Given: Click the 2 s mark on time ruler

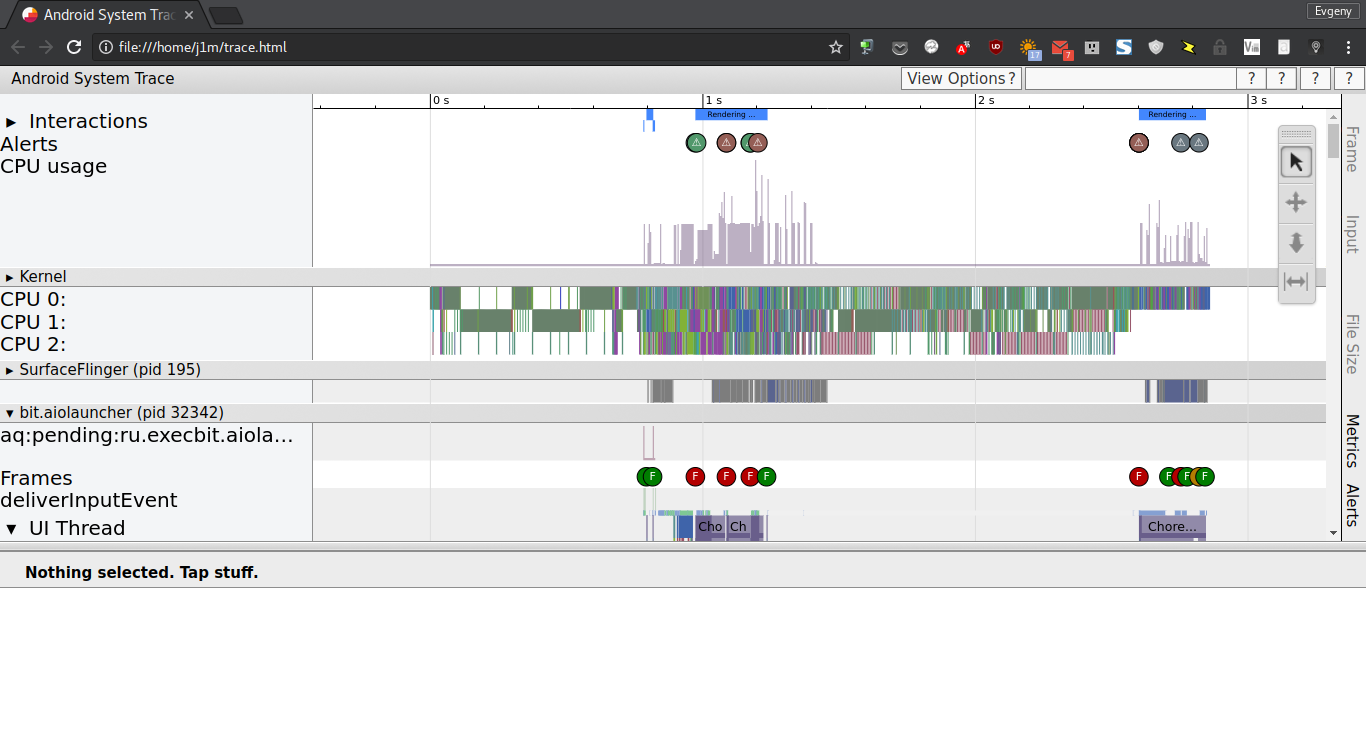Looking at the screenshot, I should click(x=986, y=100).
